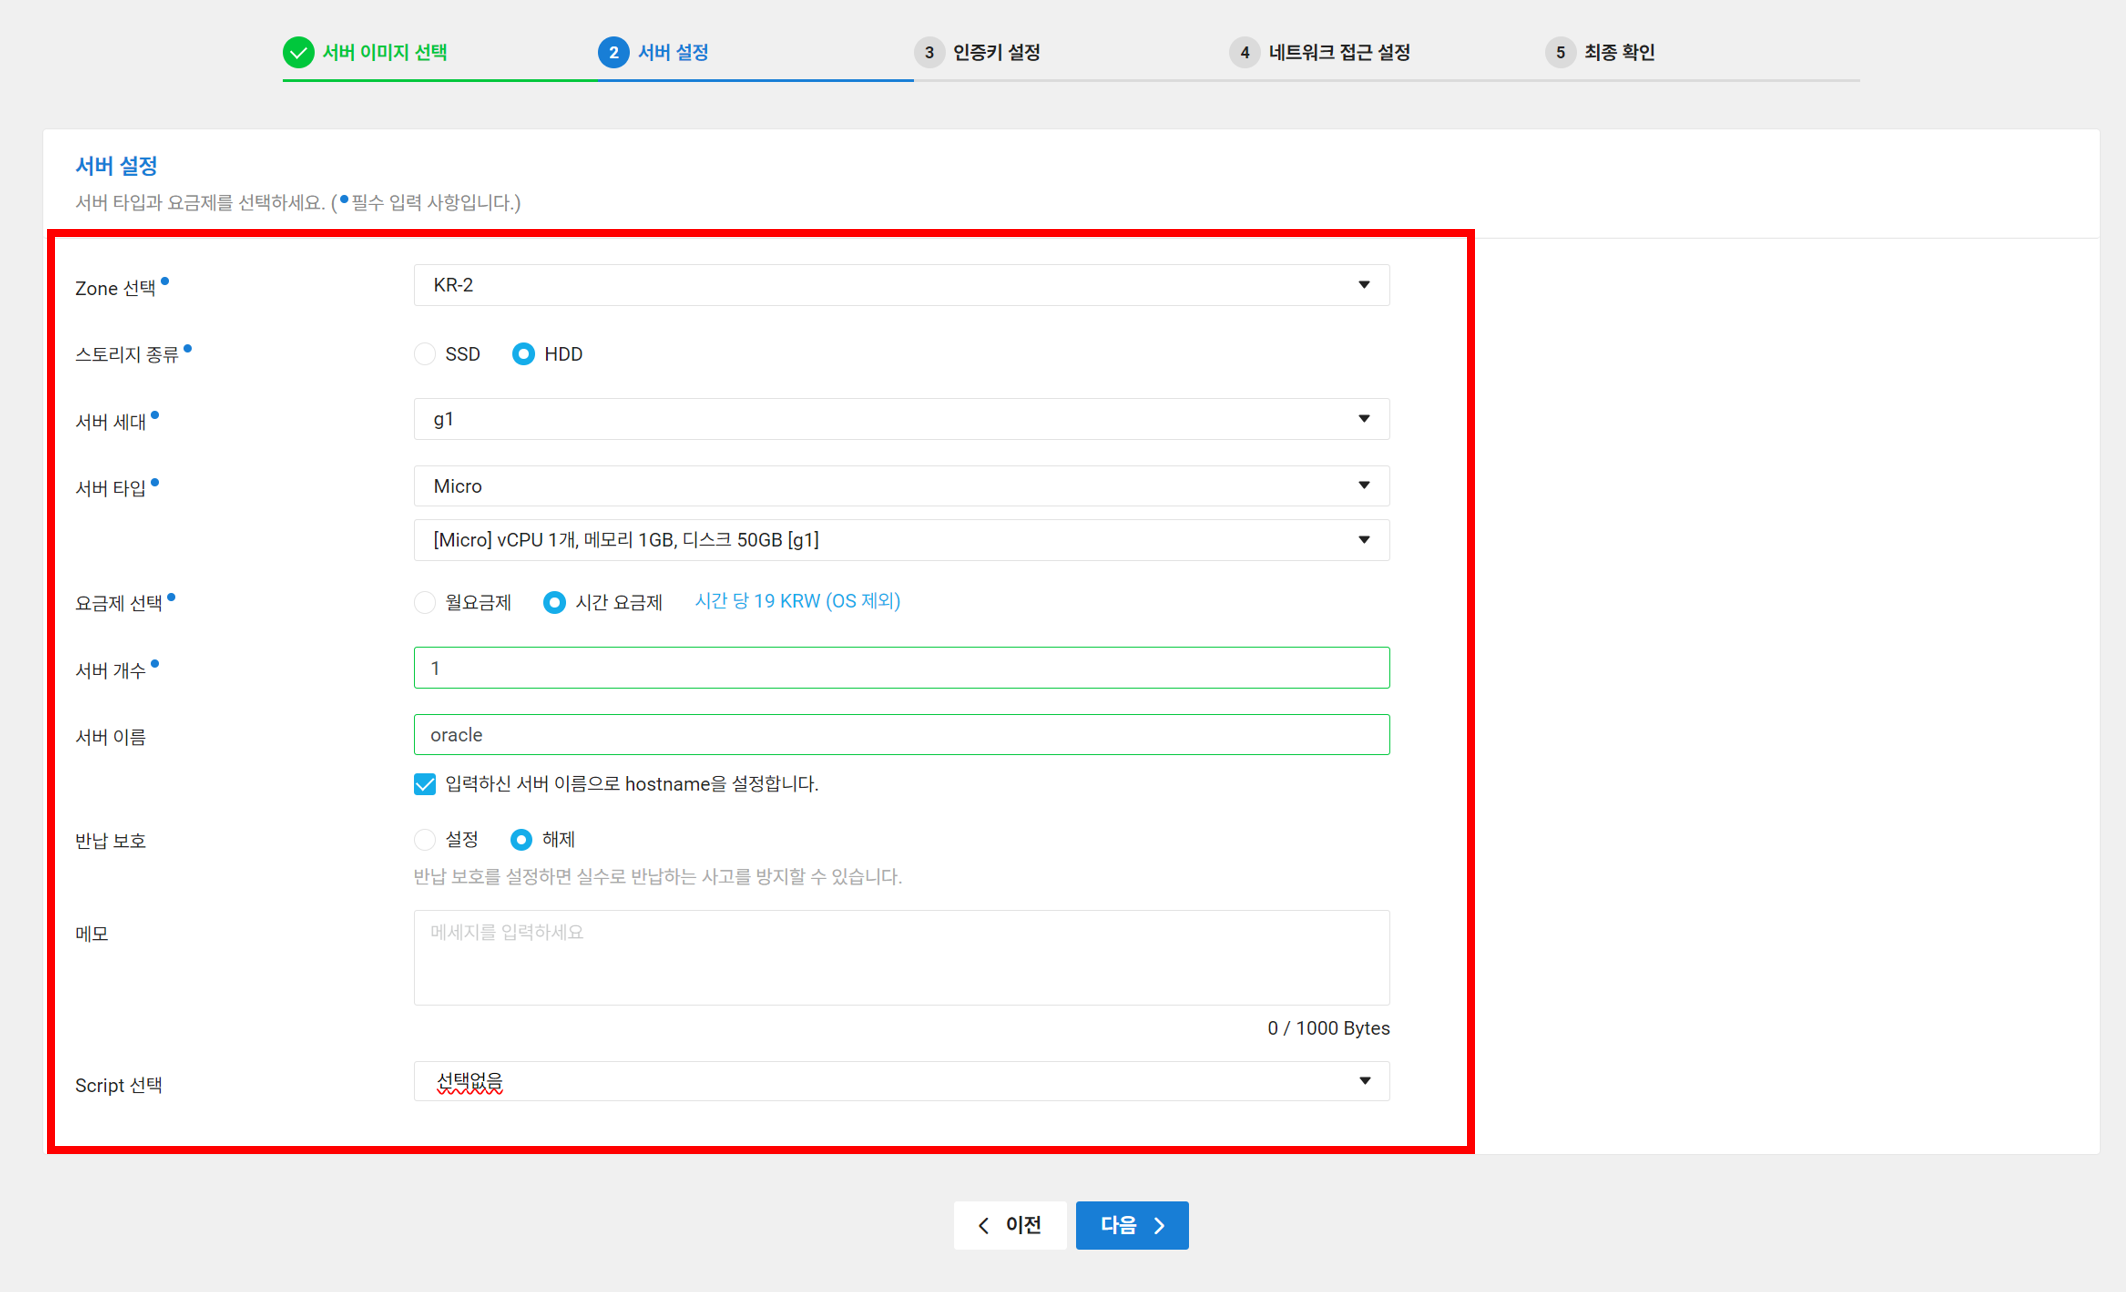Select HDD storage type
This screenshot has height=1292, width=2126.
coord(523,354)
